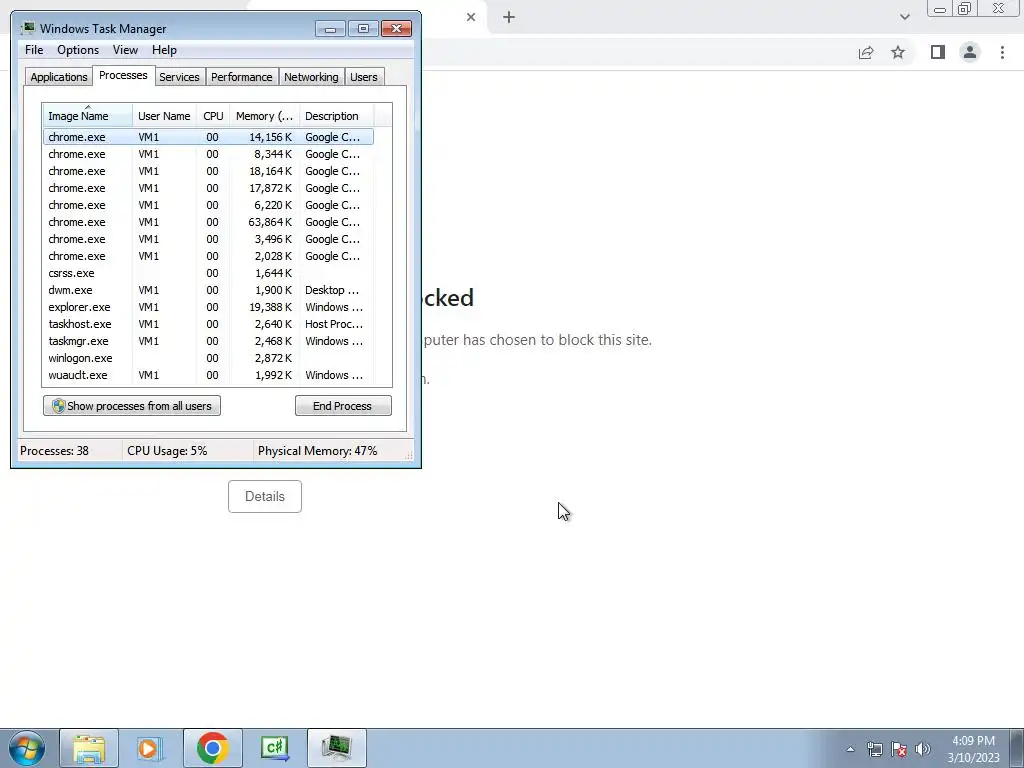Screen dimensions: 1024x768
Task: Sort by the User Name column header
Action: click(x=164, y=116)
